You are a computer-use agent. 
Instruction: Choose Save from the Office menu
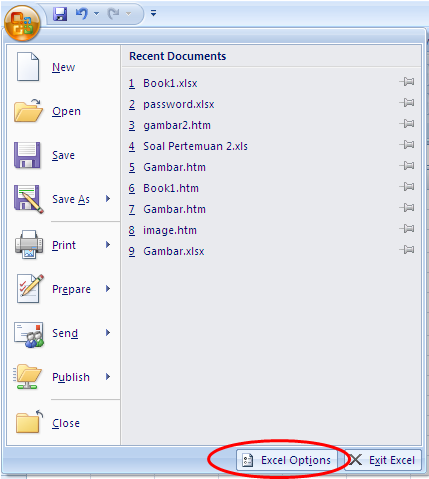coord(63,155)
